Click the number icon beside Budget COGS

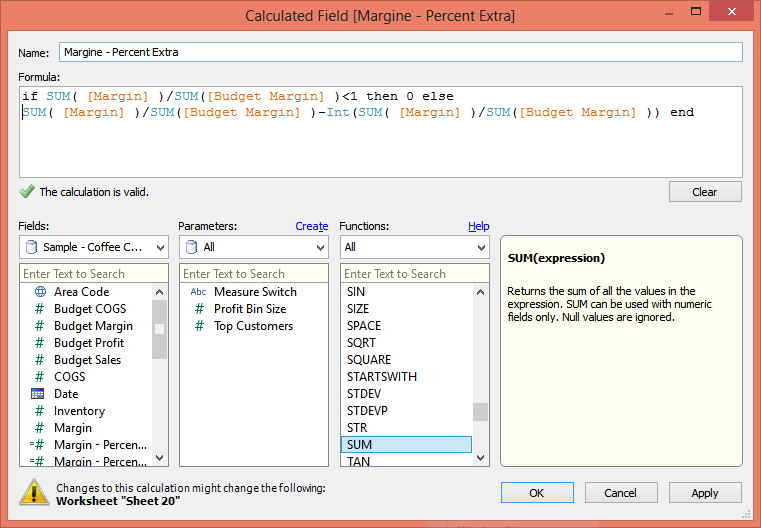(39, 309)
